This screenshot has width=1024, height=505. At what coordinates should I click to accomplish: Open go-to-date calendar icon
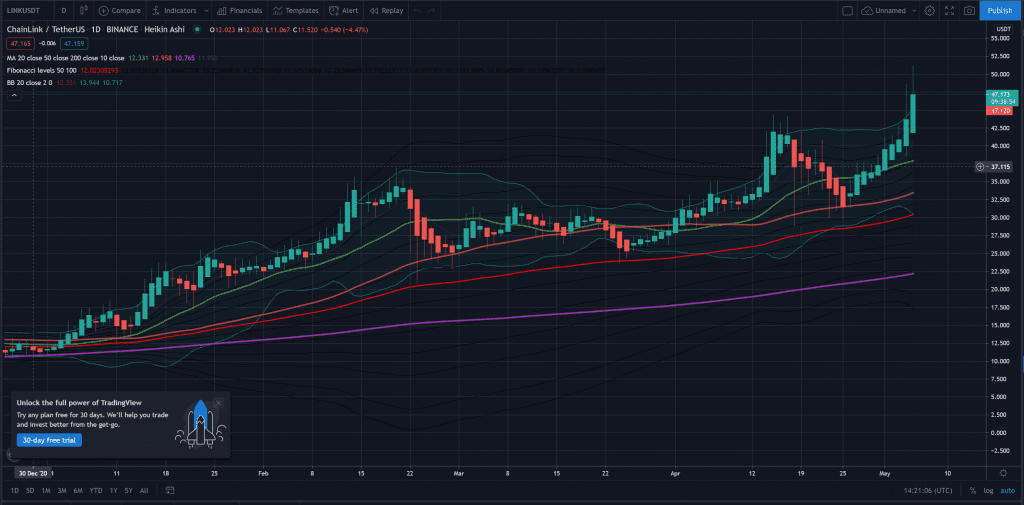coord(170,490)
